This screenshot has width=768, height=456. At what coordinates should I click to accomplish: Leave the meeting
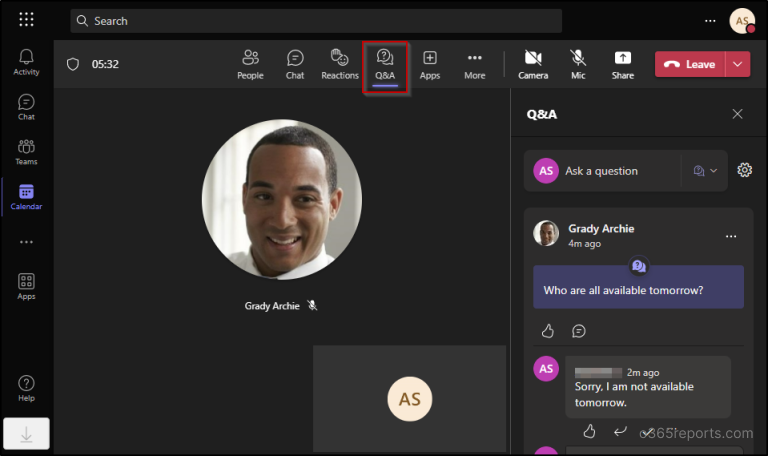690,64
